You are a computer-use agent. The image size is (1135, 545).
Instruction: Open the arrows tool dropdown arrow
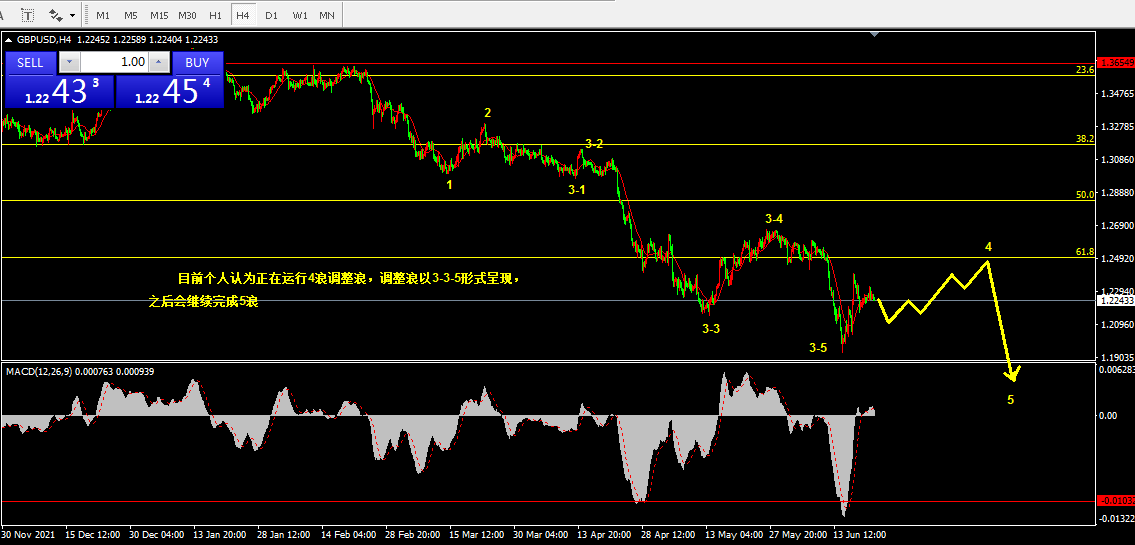pyautogui.click(x=72, y=14)
